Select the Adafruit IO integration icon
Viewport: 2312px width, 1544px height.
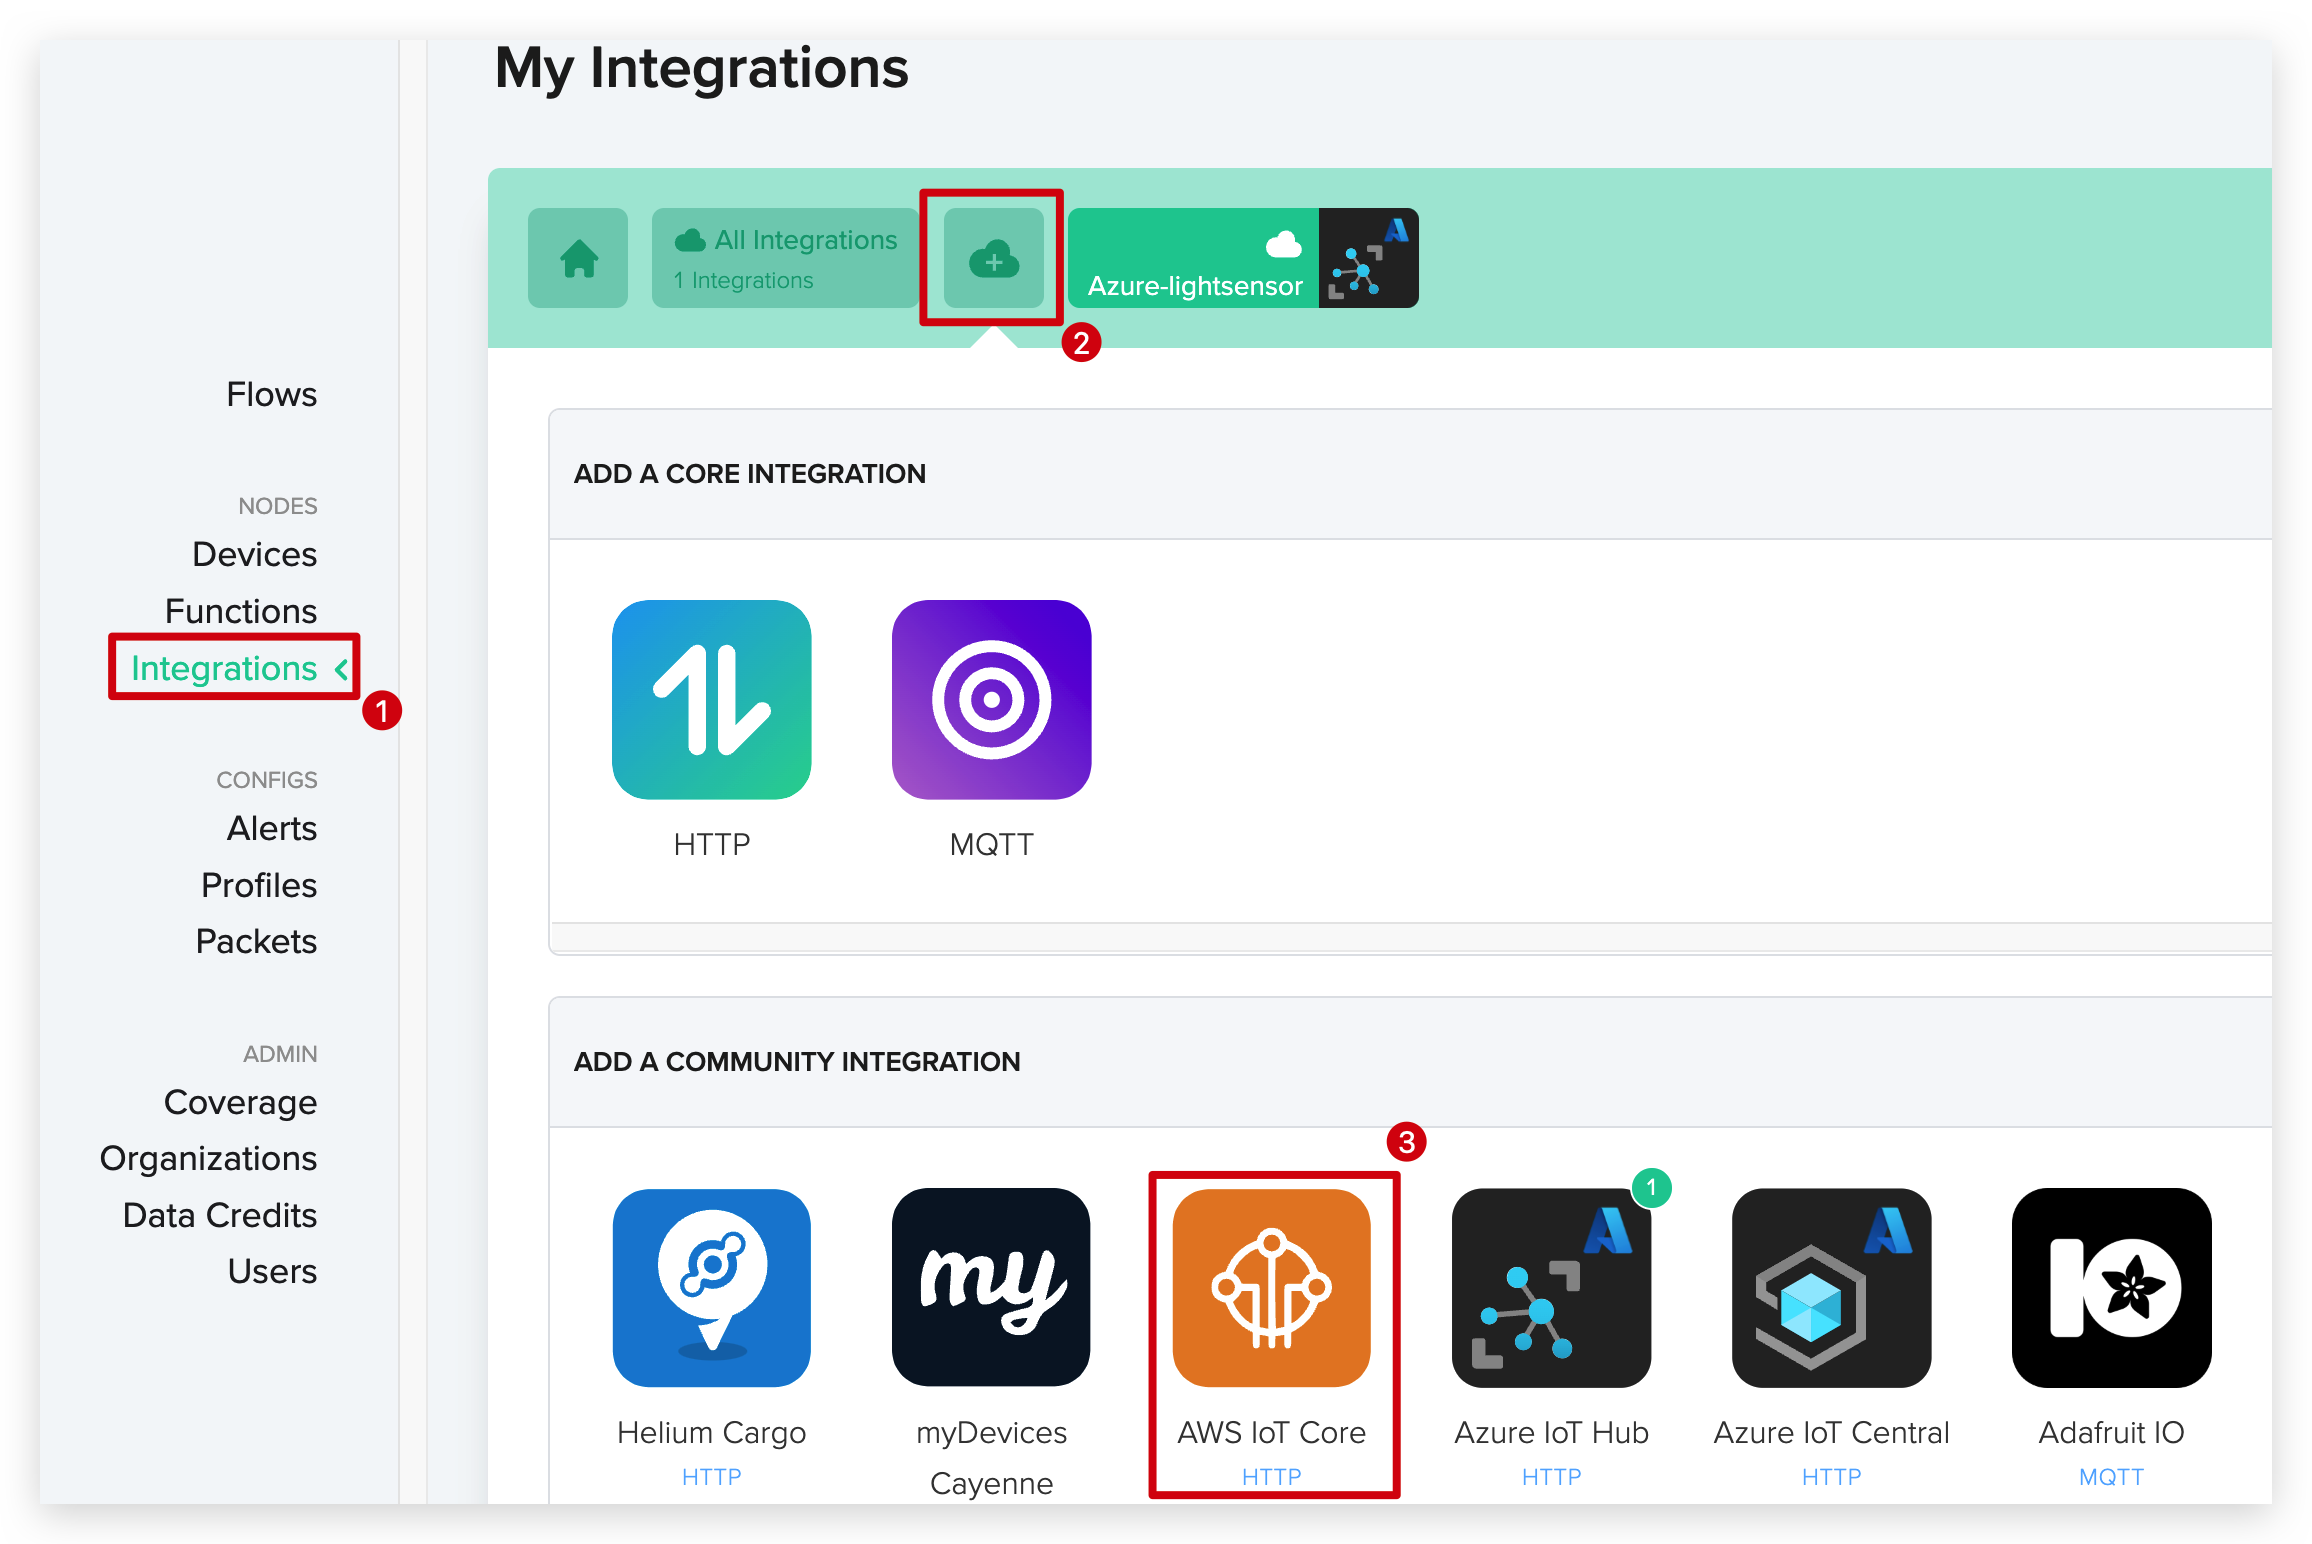pyautogui.click(x=2112, y=1287)
